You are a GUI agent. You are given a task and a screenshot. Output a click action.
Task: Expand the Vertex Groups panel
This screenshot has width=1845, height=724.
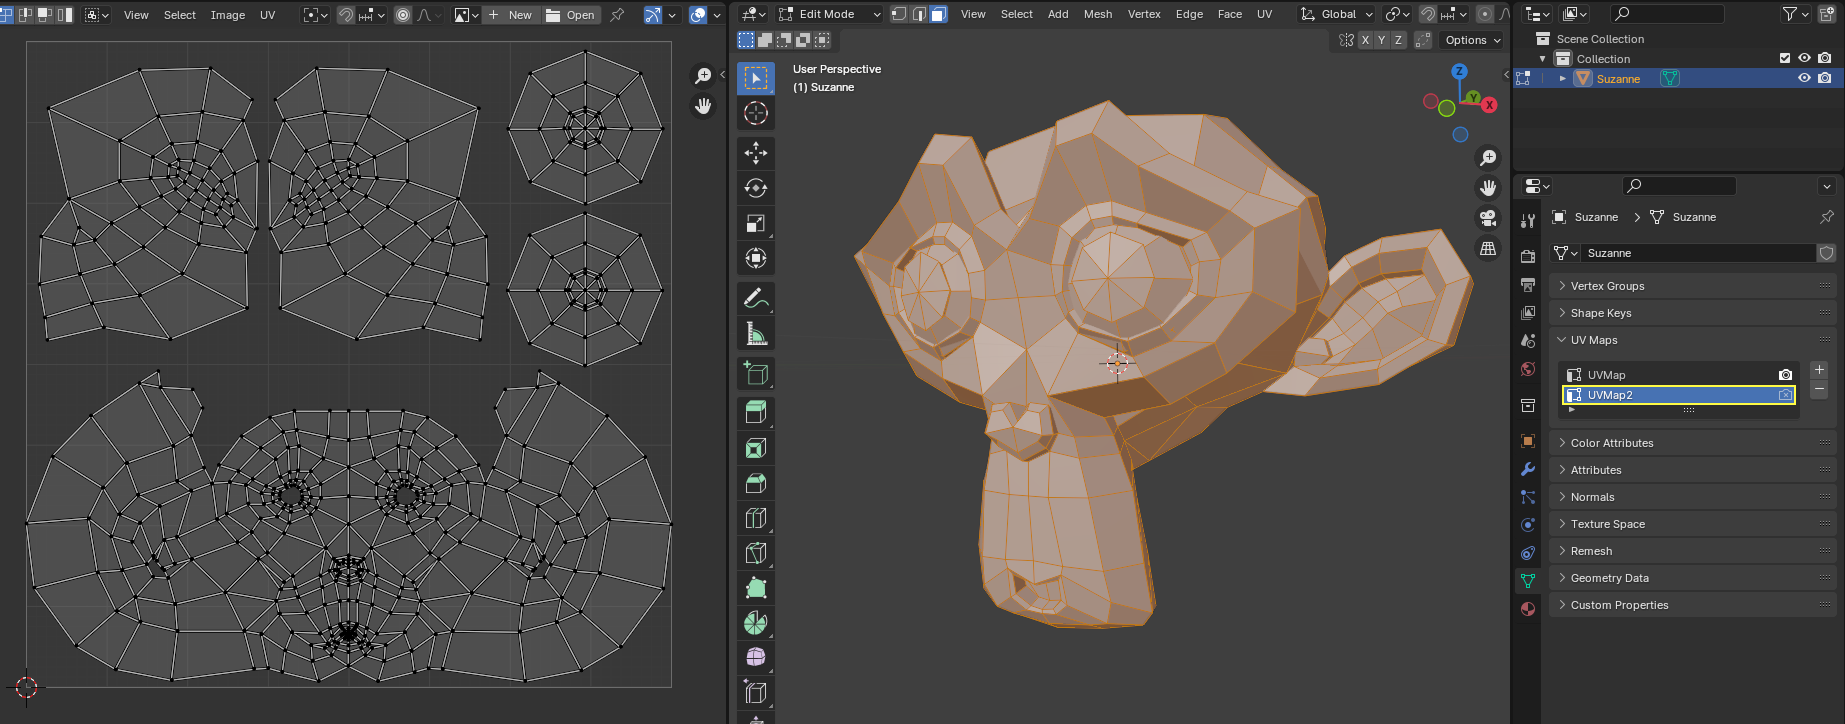(1607, 286)
